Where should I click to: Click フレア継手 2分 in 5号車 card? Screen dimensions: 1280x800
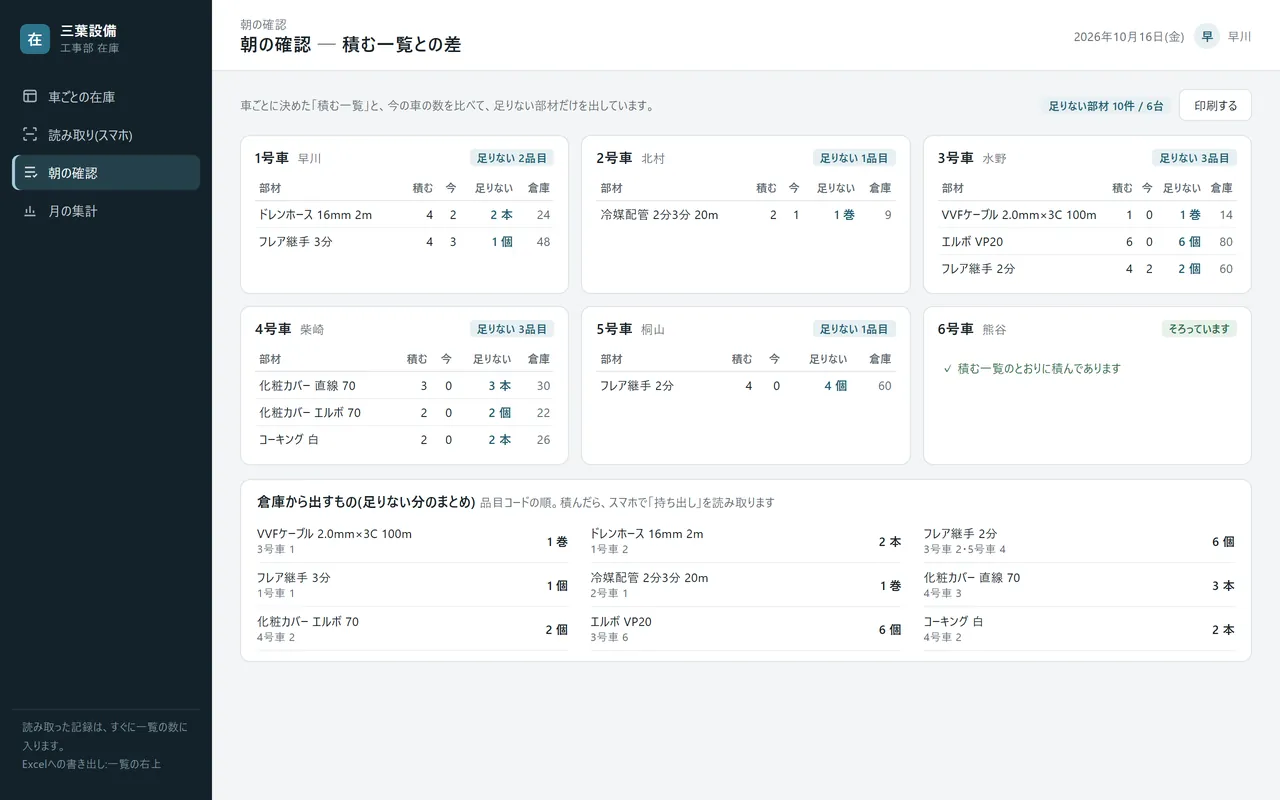pyautogui.click(x=637, y=386)
